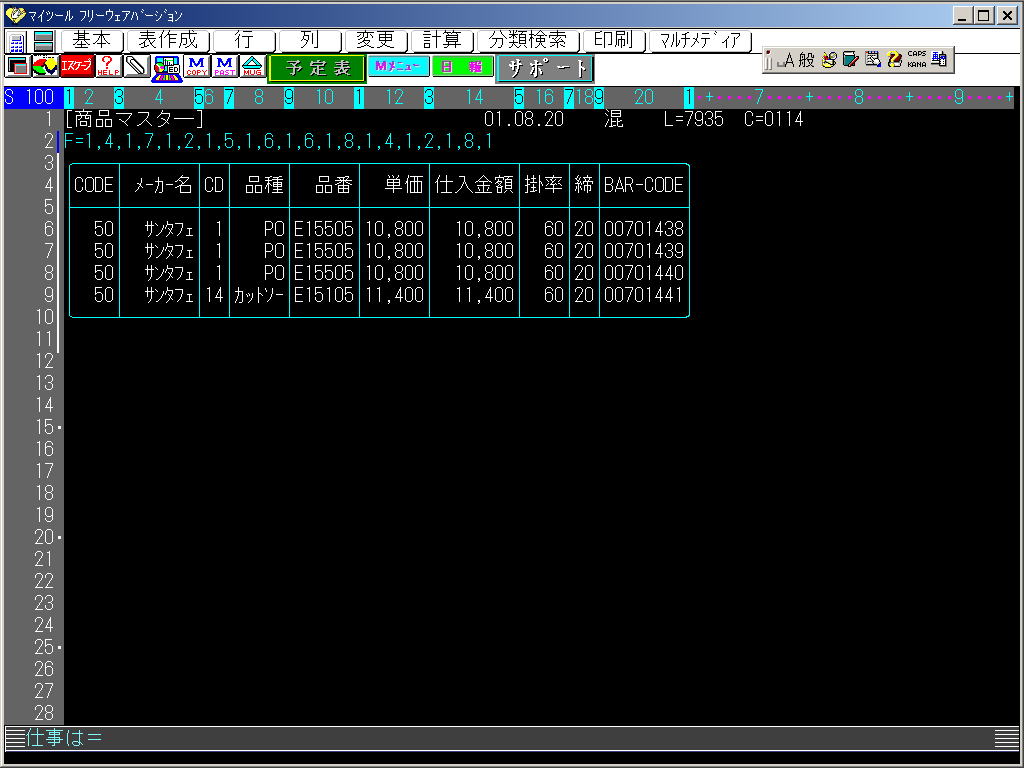The width and height of the screenshot is (1024, 768).
Task: Click the overlapping windows toolbar icon
Action: click(x=18, y=66)
